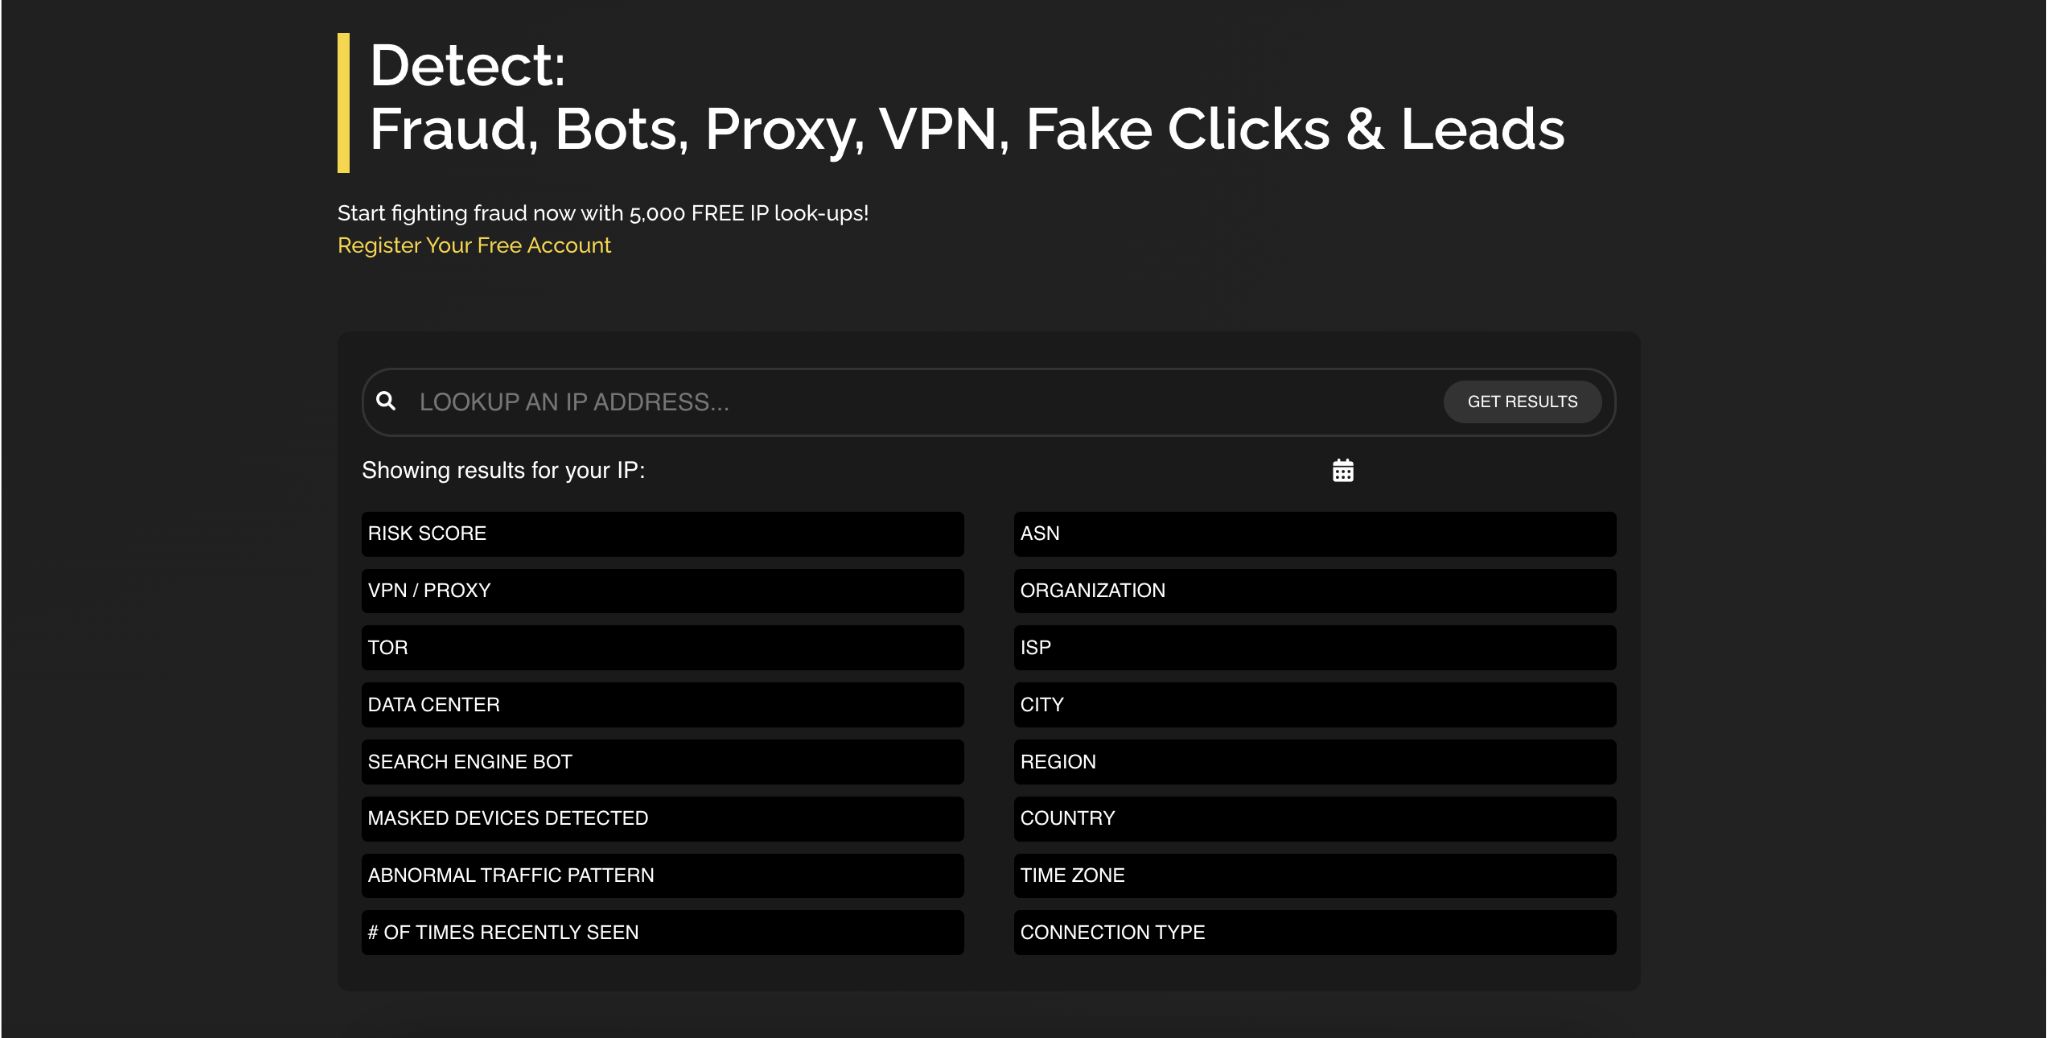Select the ISP result row
Viewport: 2048px width, 1038px height.
pyautogui.click(x=1314, y=648)
